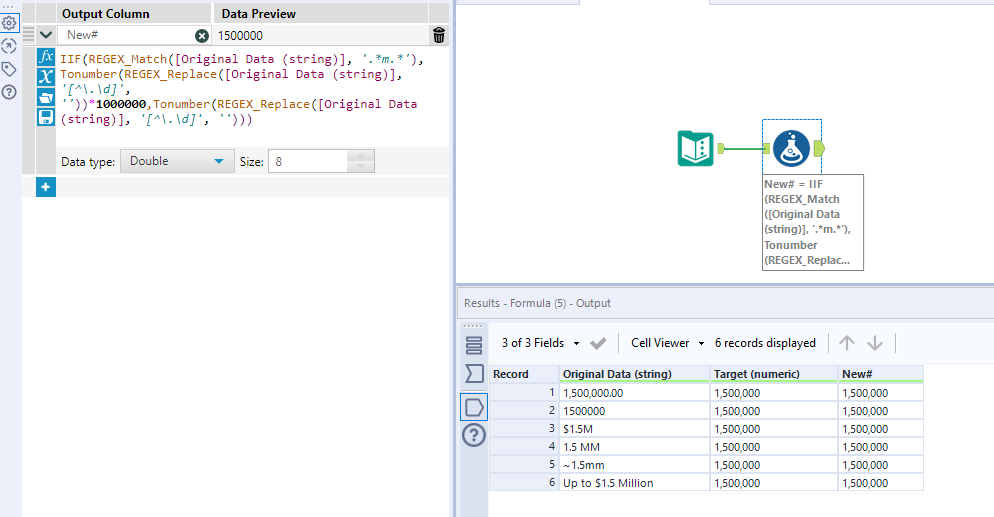The width and height of the screenshot is (994, 517).
Task: Clear the New# output column name
Action: (202, 35)
